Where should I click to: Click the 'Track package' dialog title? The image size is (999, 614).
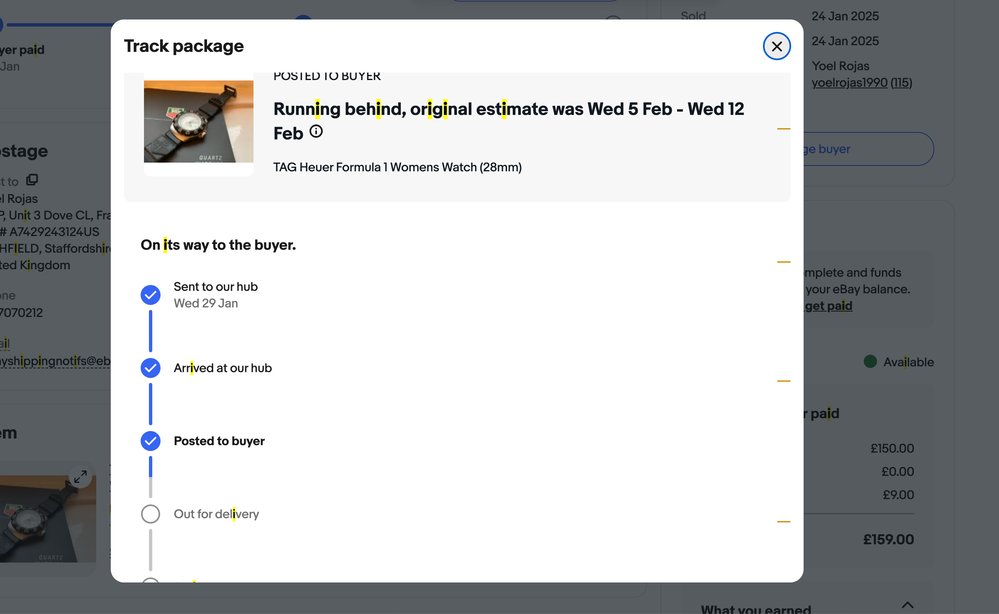point(184,46)
